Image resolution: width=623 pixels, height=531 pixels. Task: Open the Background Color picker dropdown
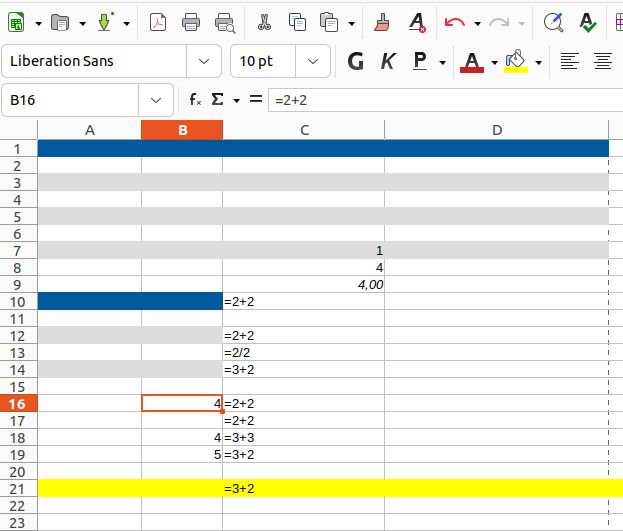tap(538, 62)
